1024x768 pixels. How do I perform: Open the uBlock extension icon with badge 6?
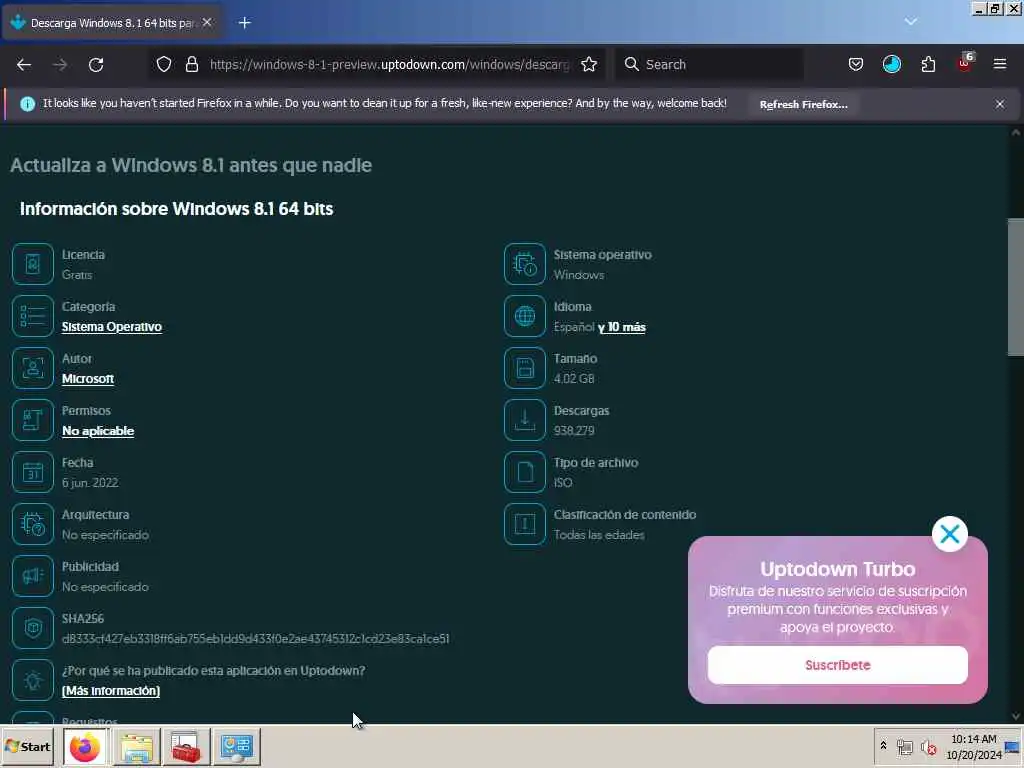(965, 63)
